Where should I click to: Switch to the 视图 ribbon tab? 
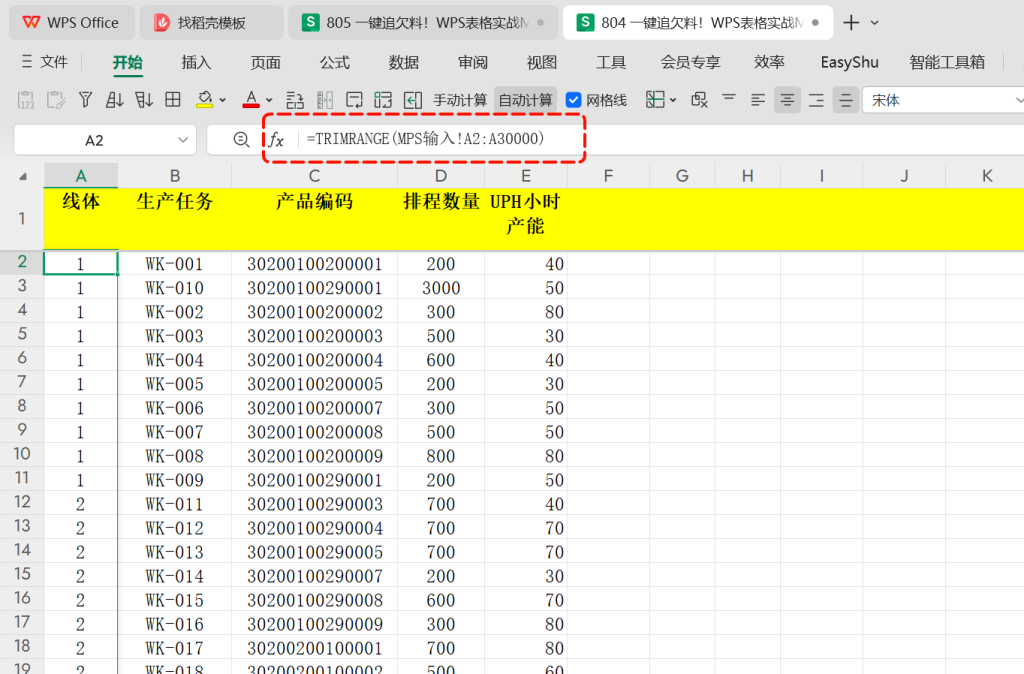click(x=542, y=62)
